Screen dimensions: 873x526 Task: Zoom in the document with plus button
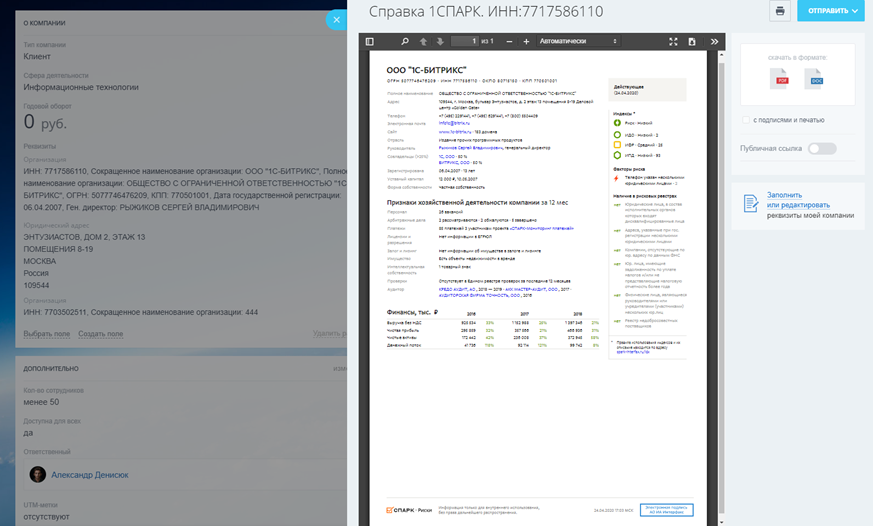[x=526, y=42]
